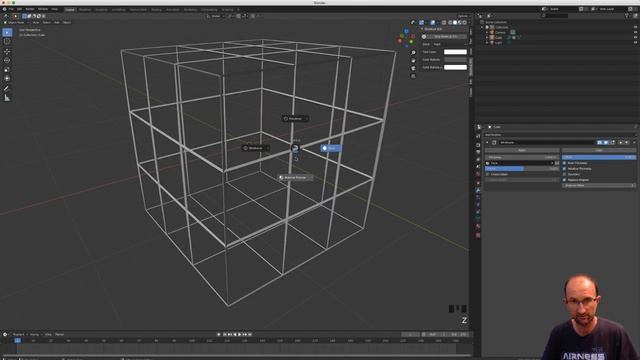Collapse the Collection in outliner
The image size is (640, 360).
(482, 27)
